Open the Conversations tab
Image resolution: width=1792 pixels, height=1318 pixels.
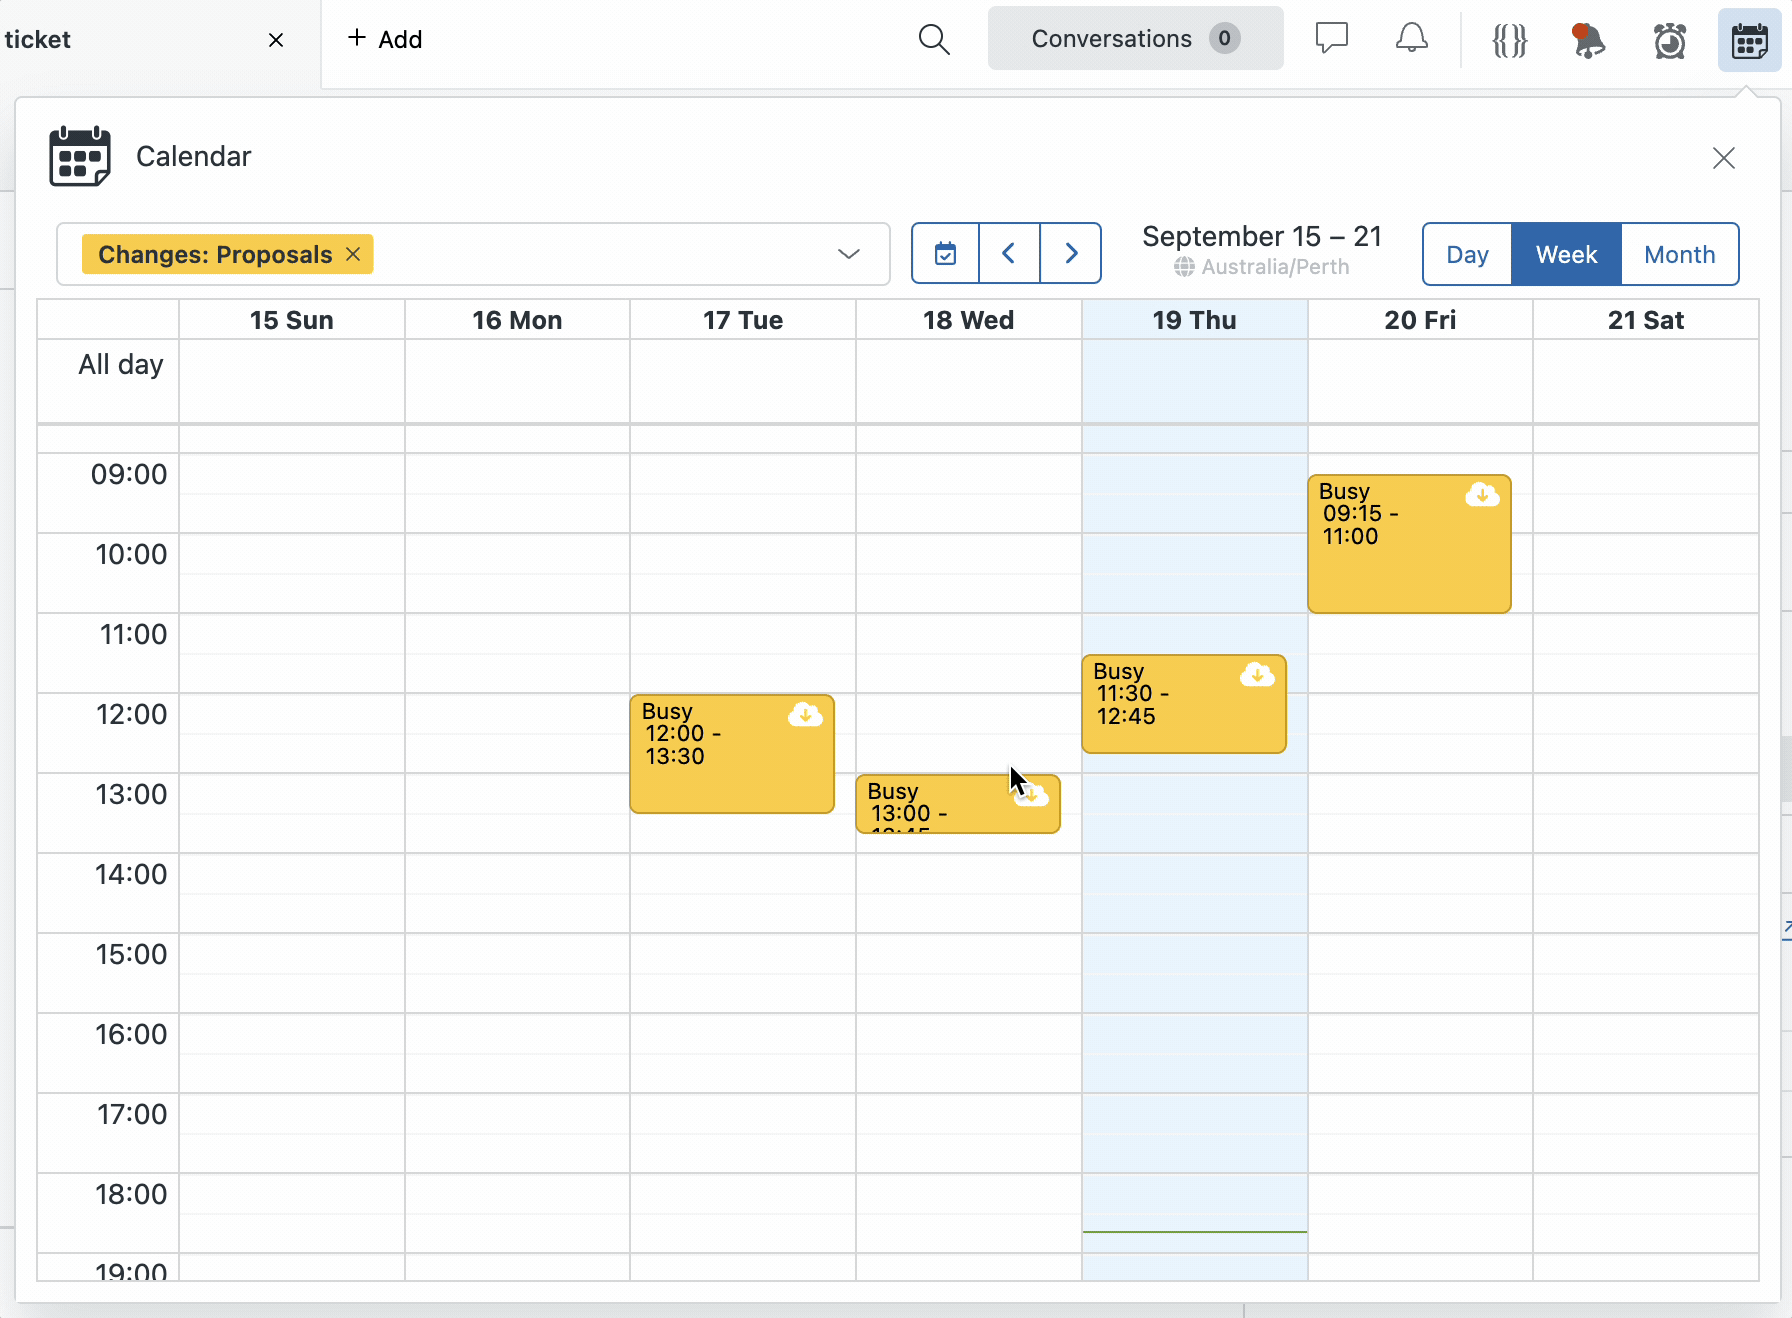click(1135, 39)
